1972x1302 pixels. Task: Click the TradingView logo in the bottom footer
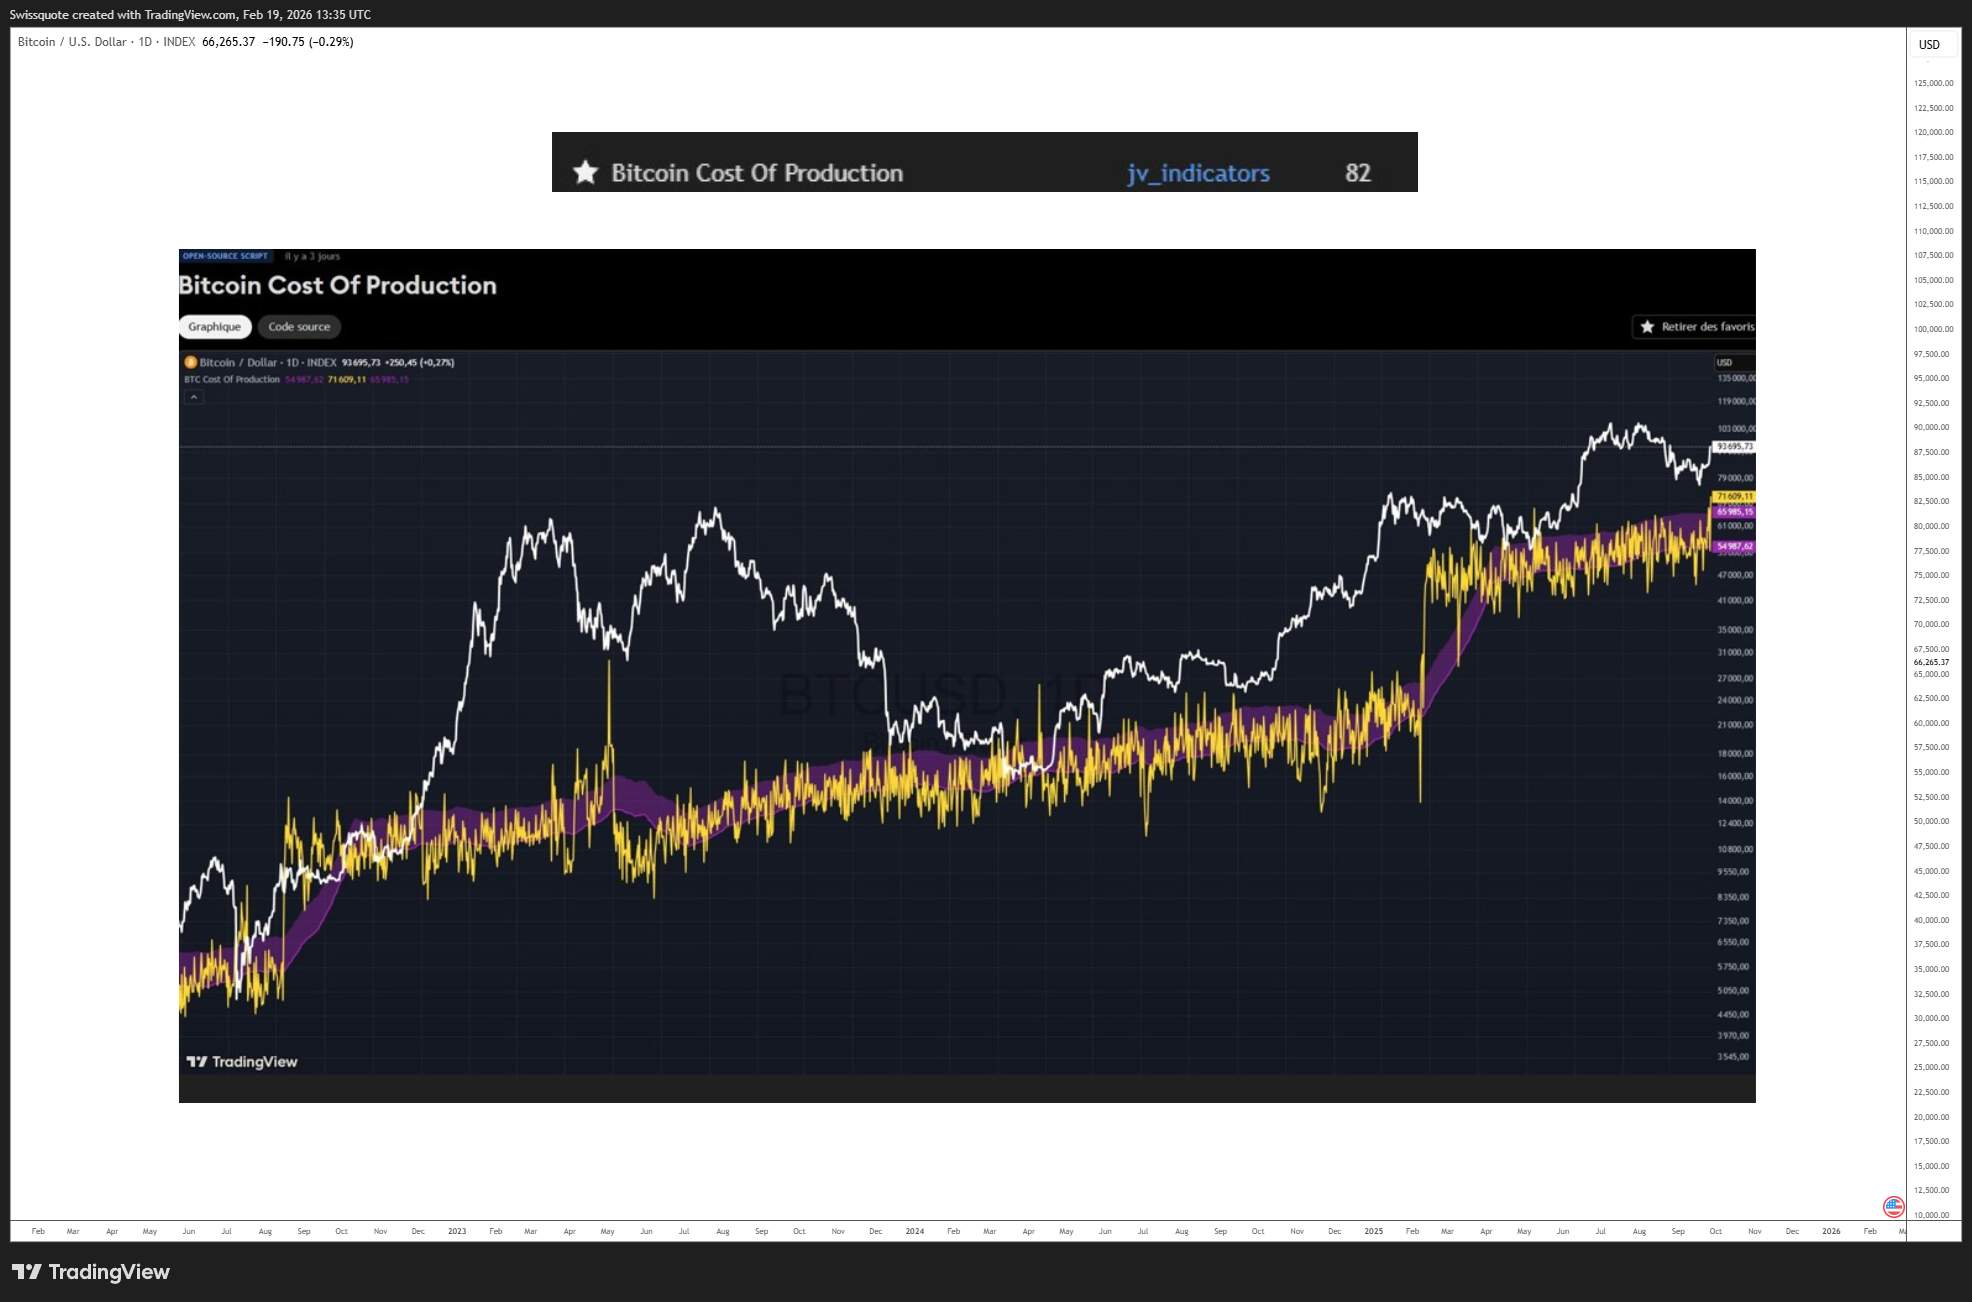tap(91, 1272)
